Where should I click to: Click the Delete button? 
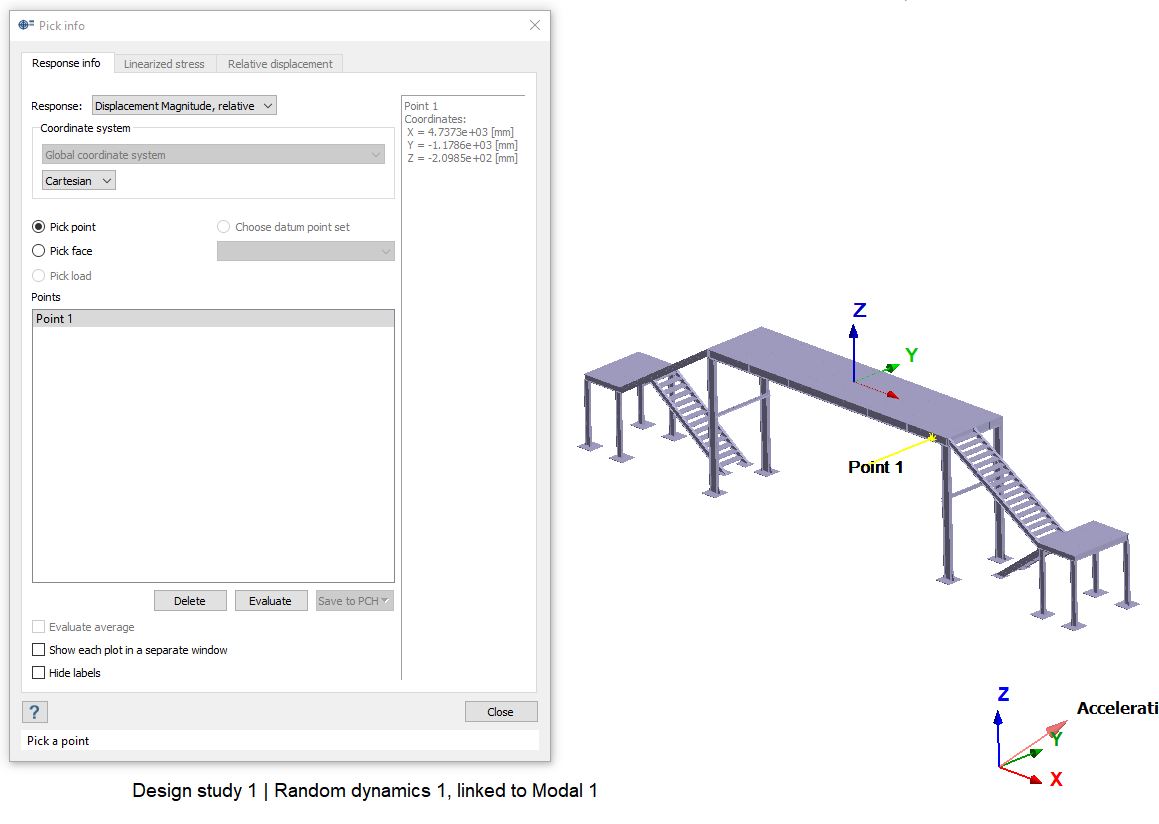(190, 601)
